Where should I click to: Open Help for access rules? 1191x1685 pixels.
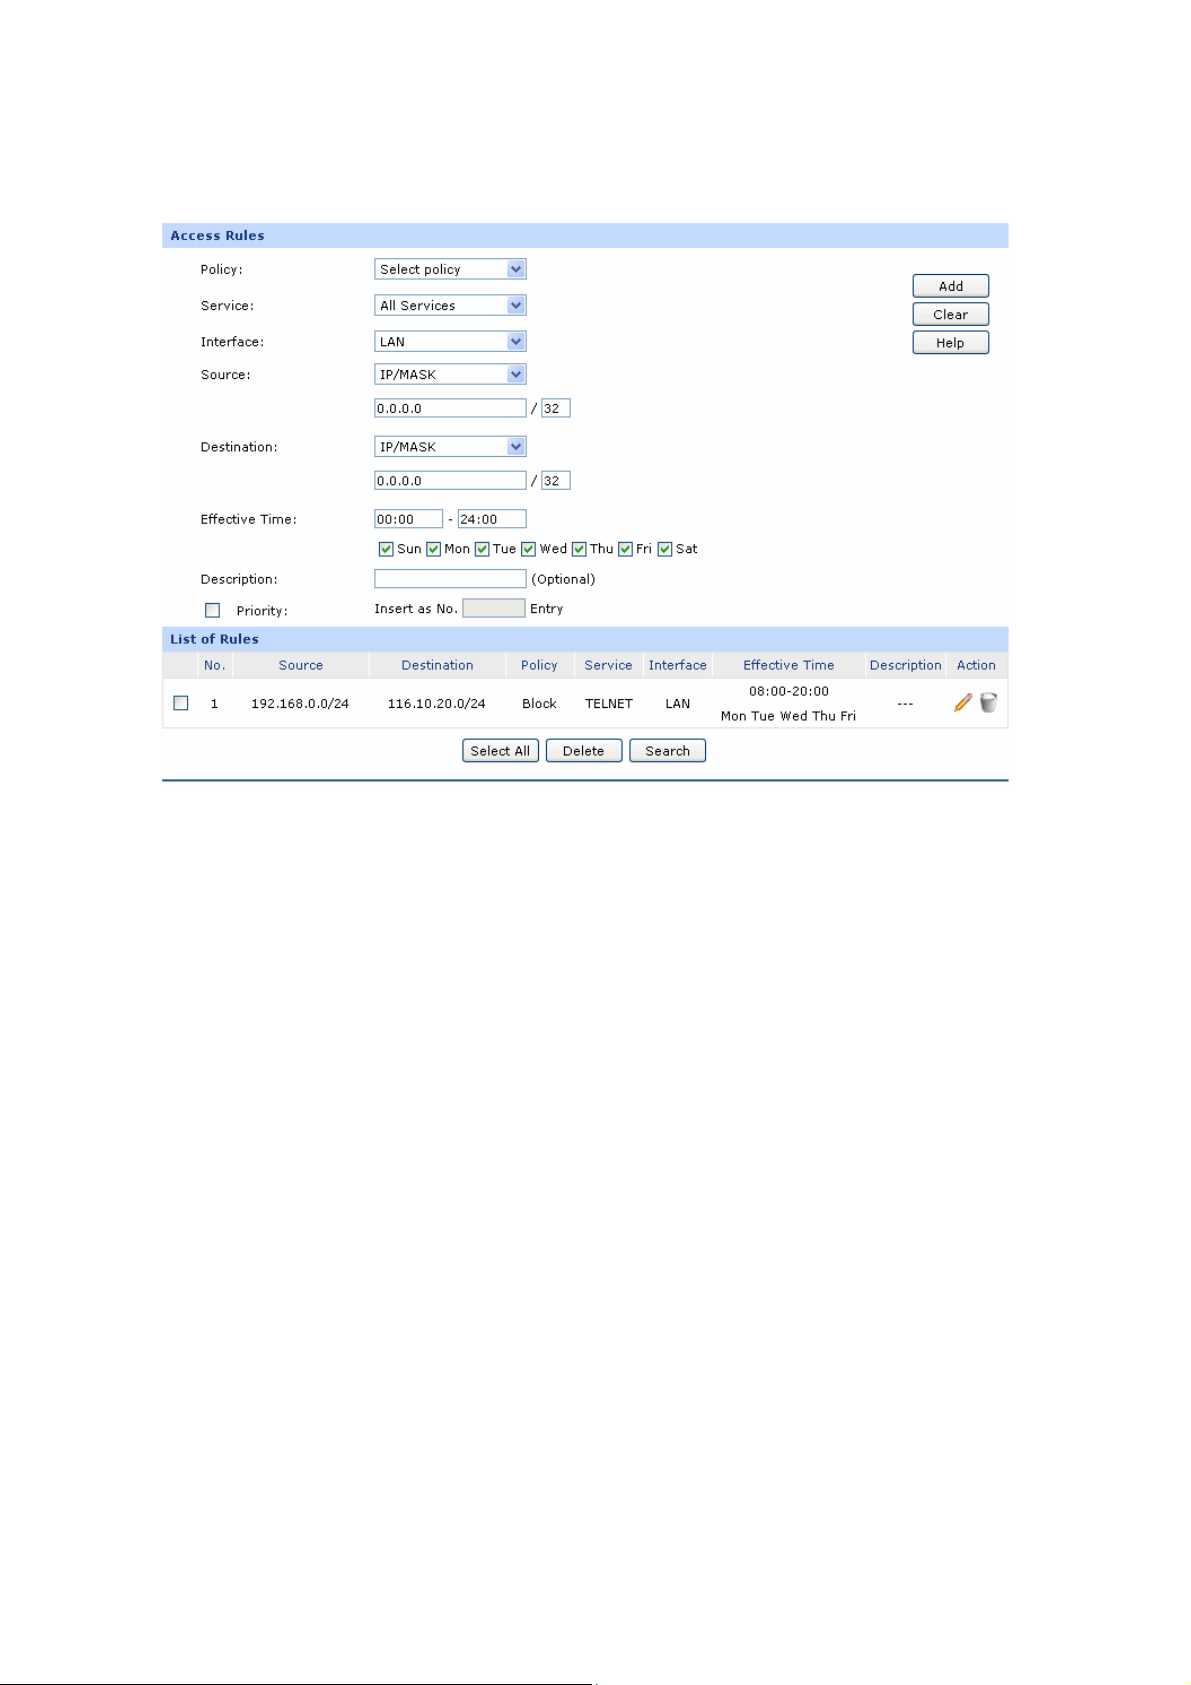click(x=950, y=343)
